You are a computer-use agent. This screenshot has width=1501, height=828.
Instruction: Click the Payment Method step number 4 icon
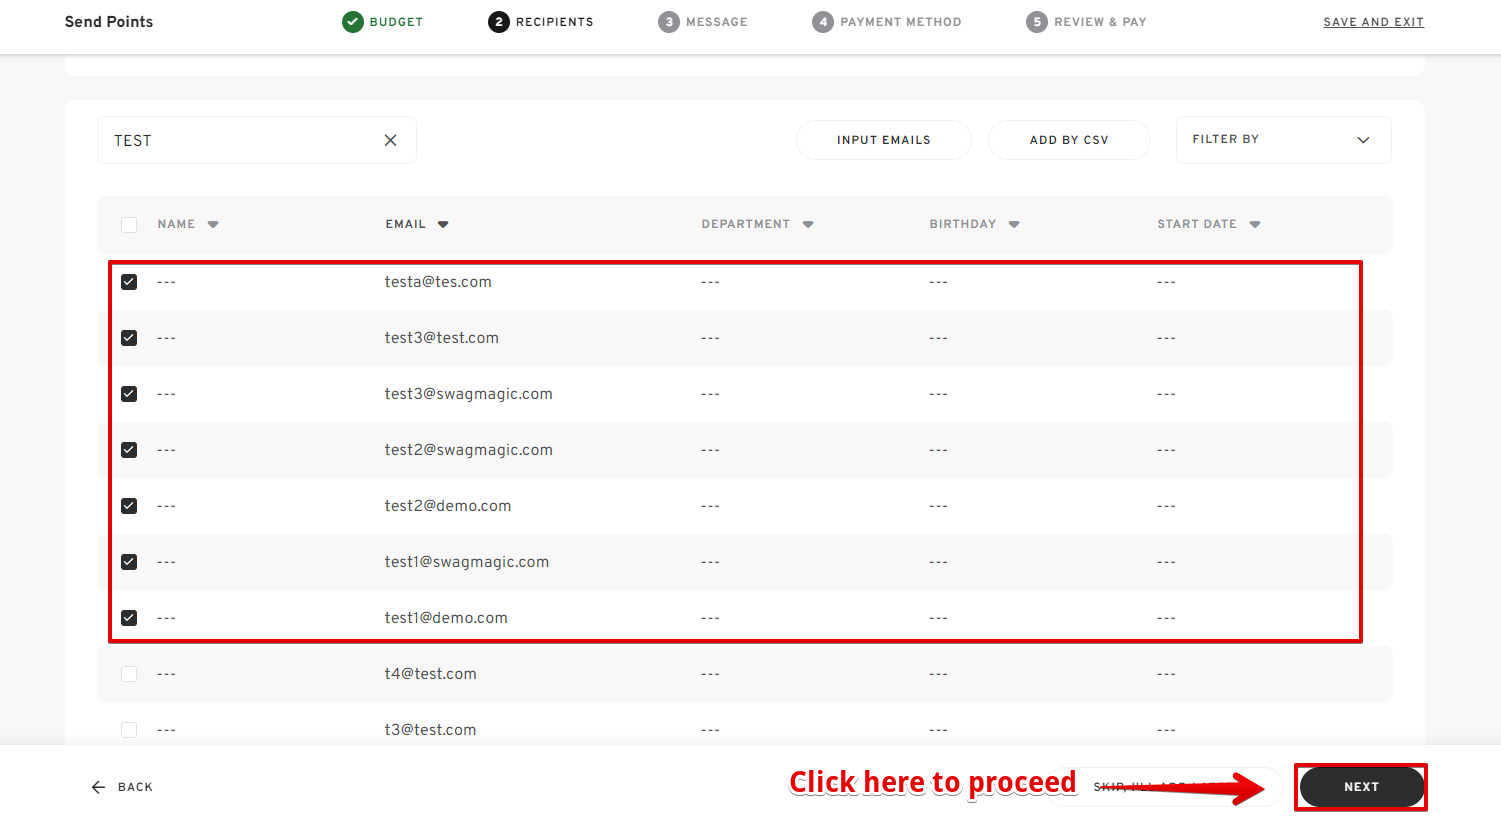pyautogui.click(x=823, y=22)
